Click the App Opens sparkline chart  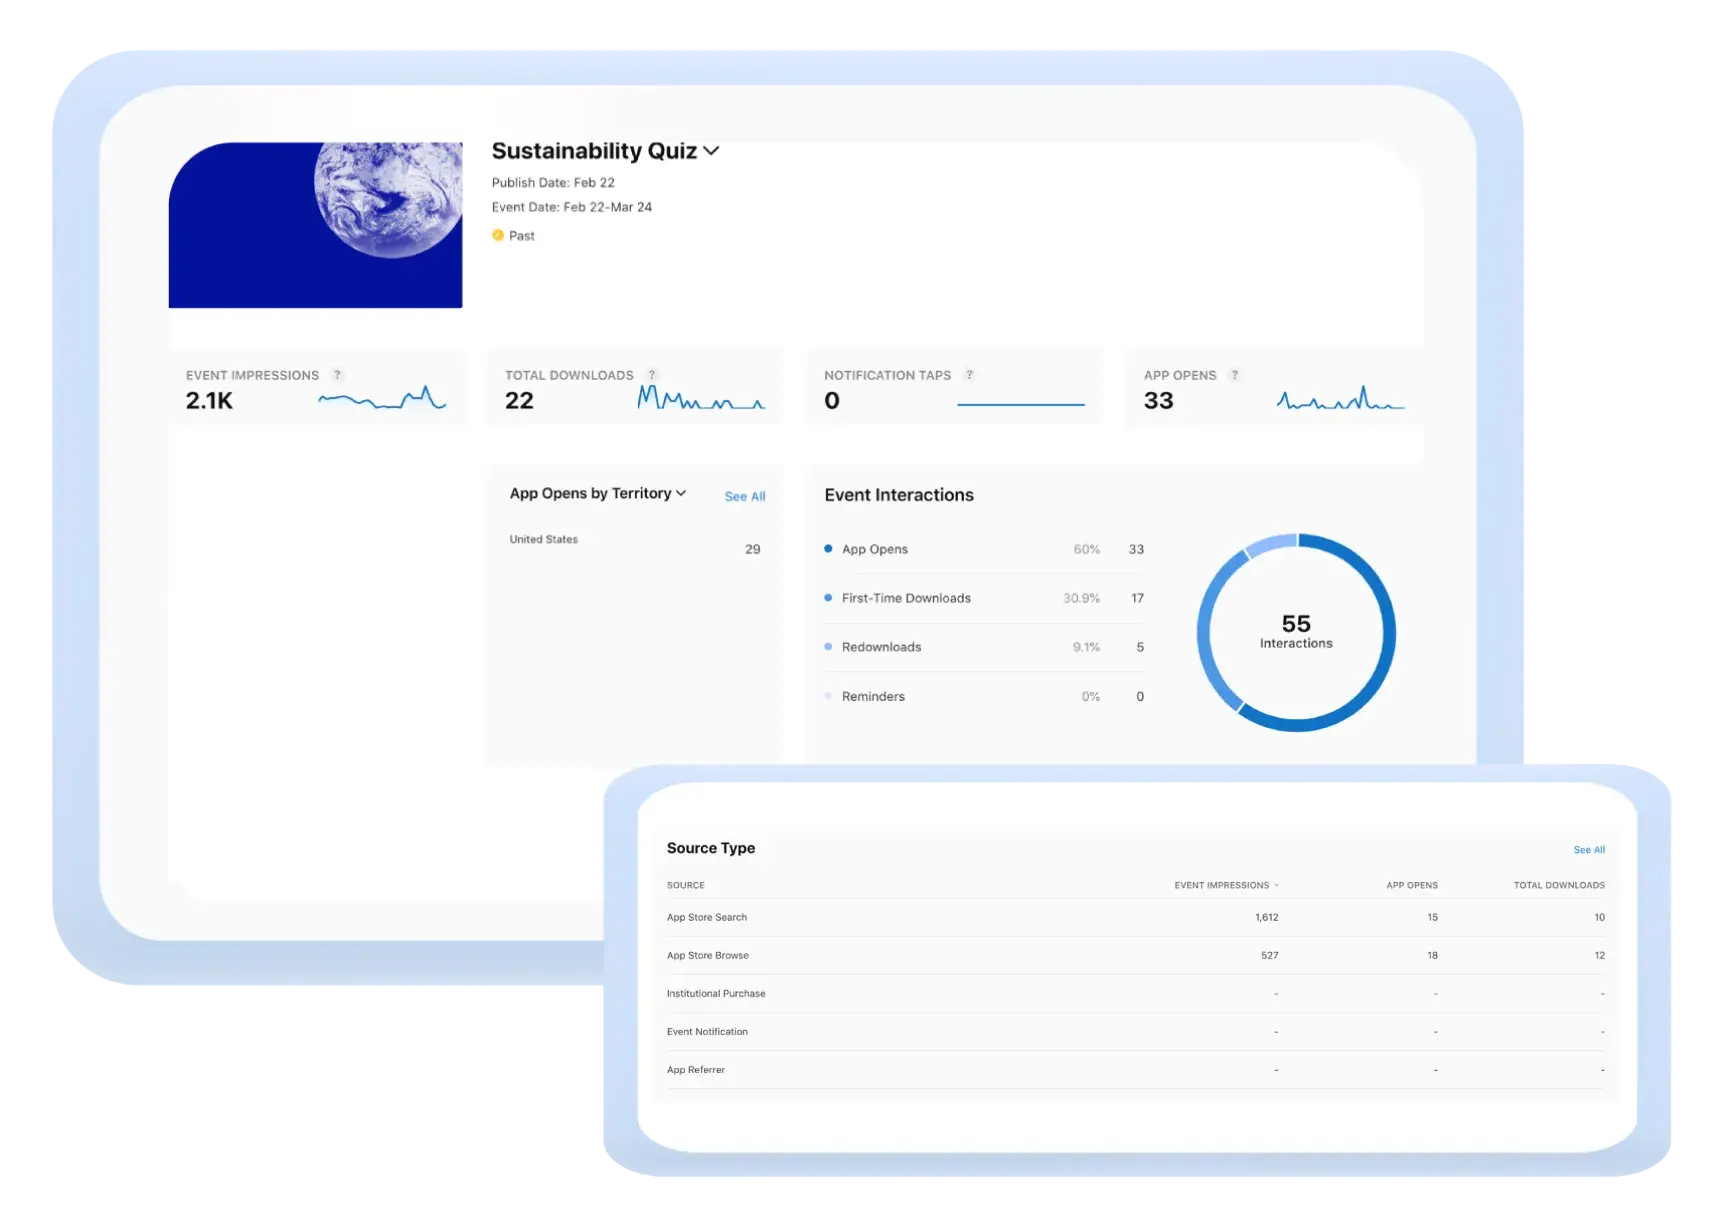[1340, 400]
